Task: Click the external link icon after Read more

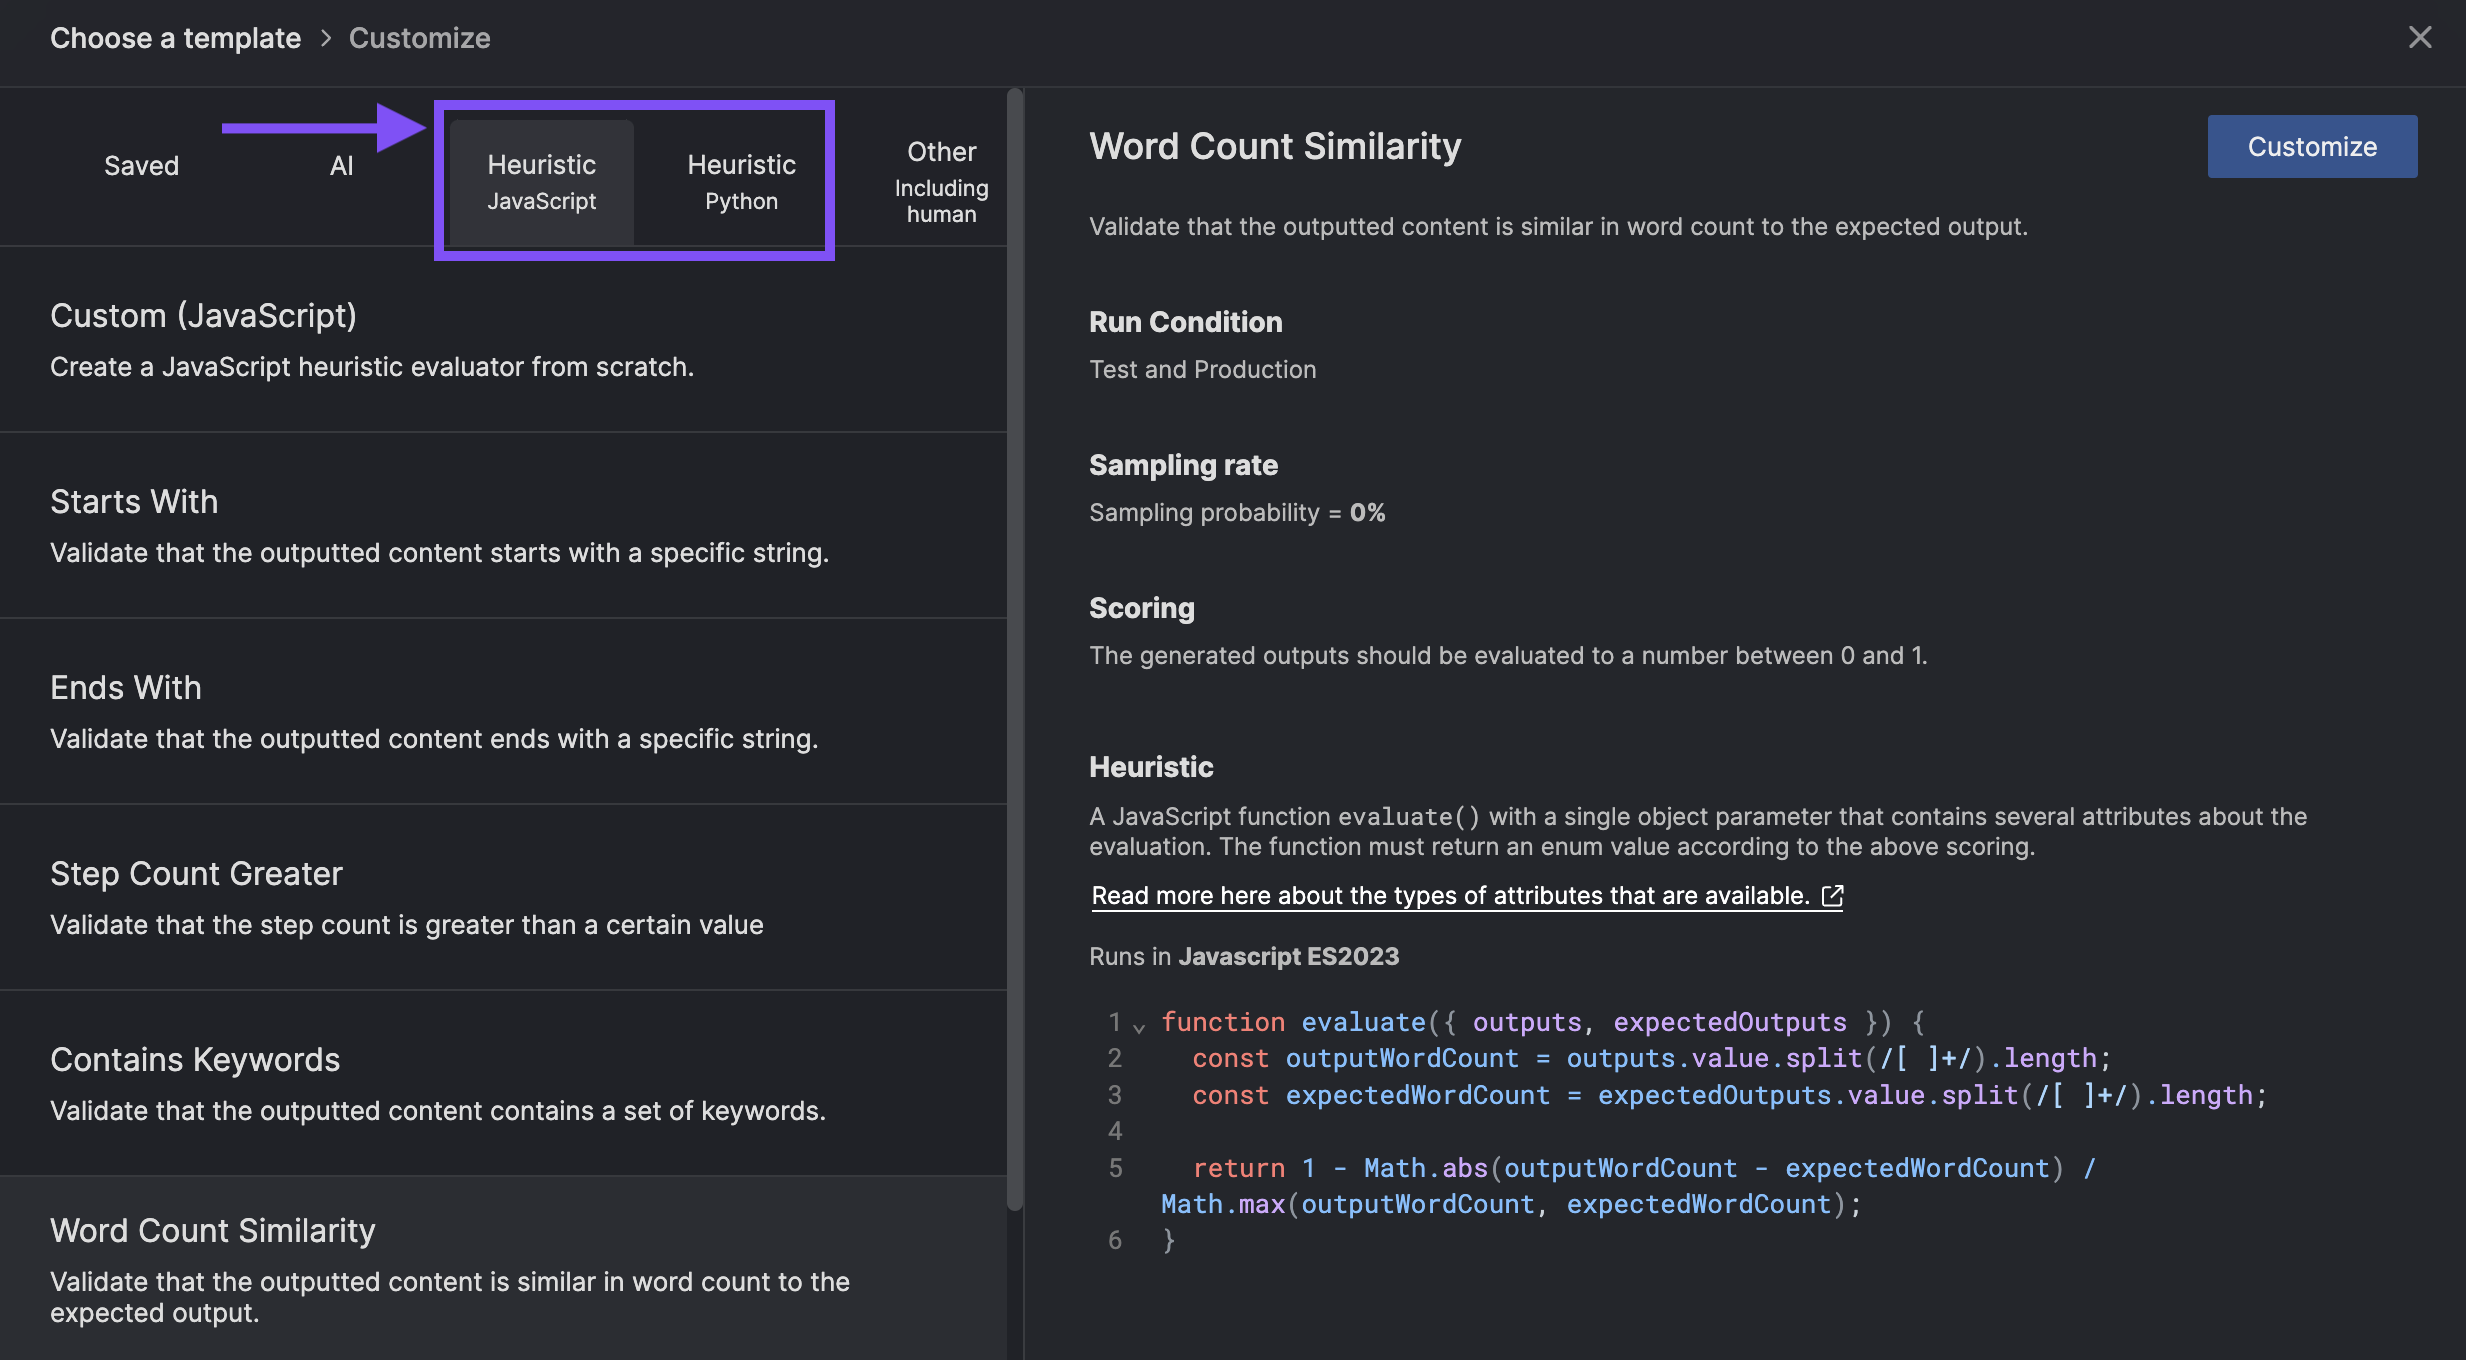Action: (1832, 895)
